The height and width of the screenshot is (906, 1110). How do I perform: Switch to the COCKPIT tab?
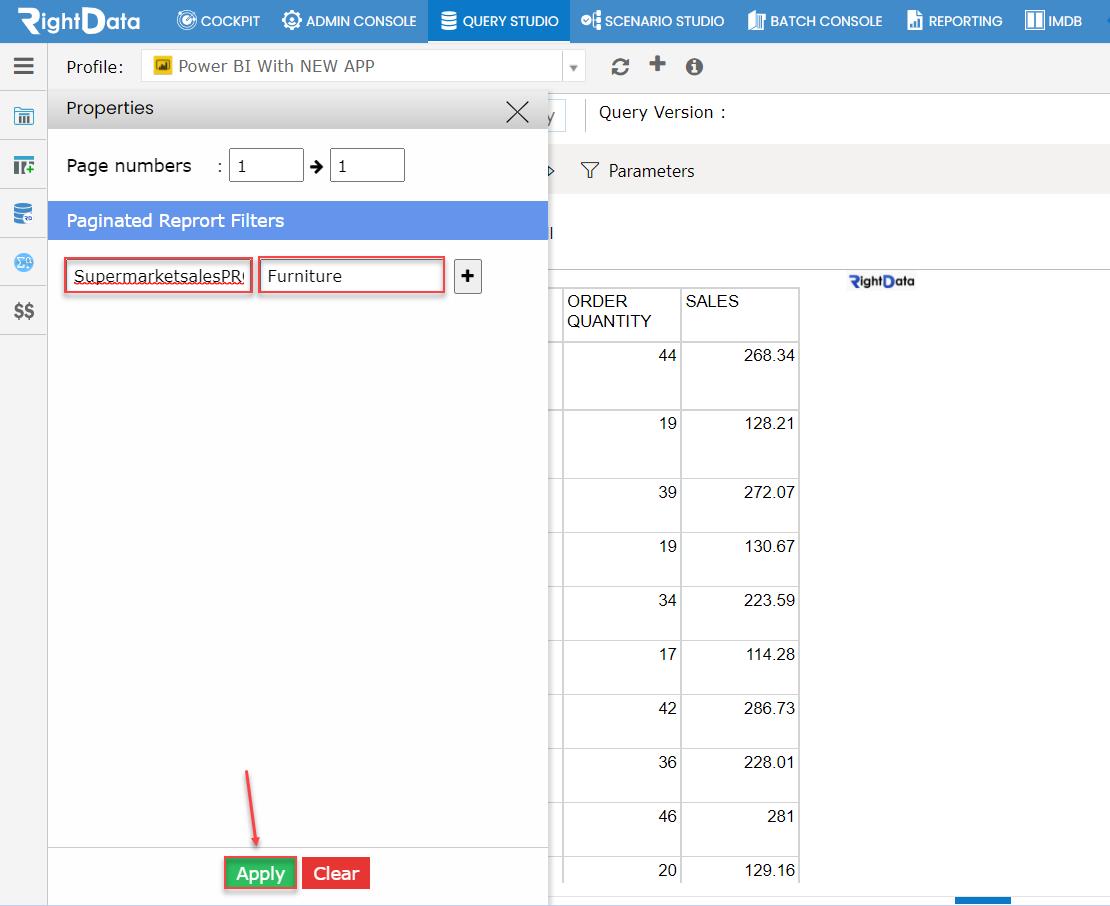[218, 20]
